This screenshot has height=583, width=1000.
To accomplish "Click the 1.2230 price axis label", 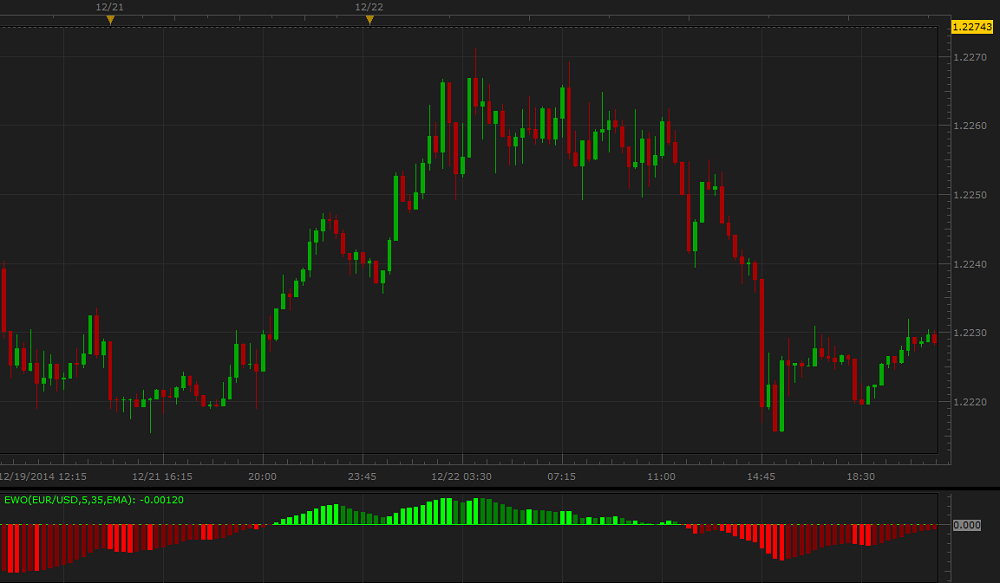I will tap(970, 333).
